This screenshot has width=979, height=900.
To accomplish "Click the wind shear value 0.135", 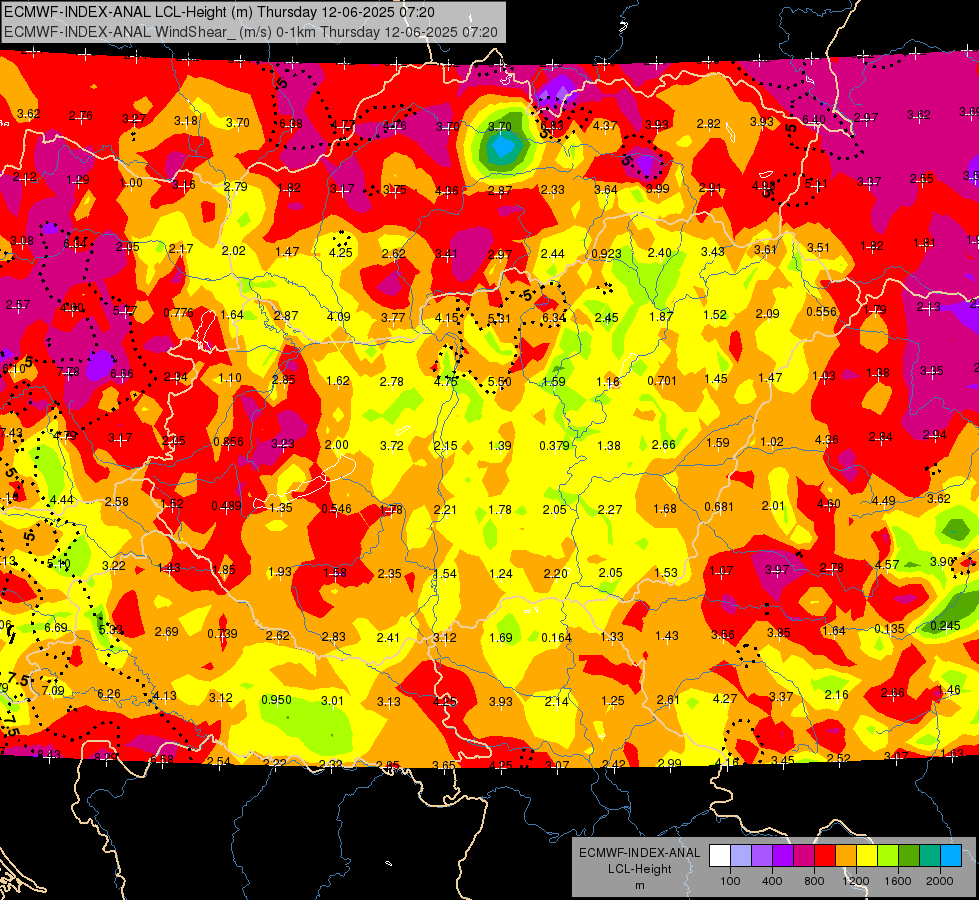I will point(889,628).
